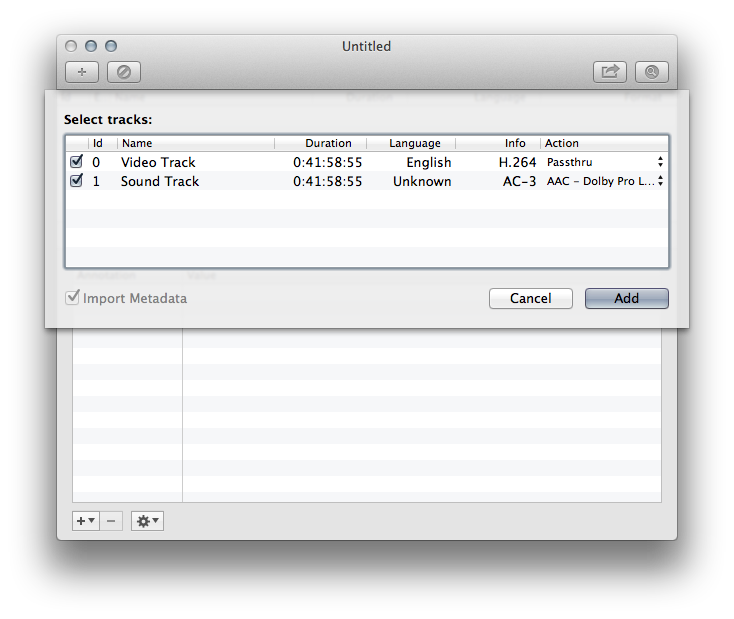Image resolution: width=734 pixels, height=619 pixels.
Task: Zoom the Untitled window
Action: click(111, 46)
